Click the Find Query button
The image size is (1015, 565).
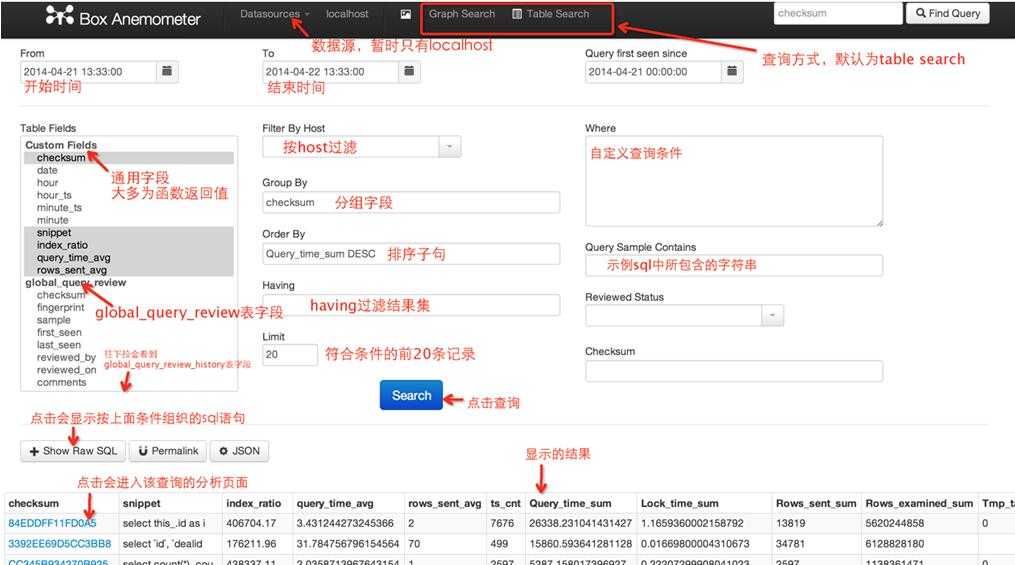pos(948,13)
